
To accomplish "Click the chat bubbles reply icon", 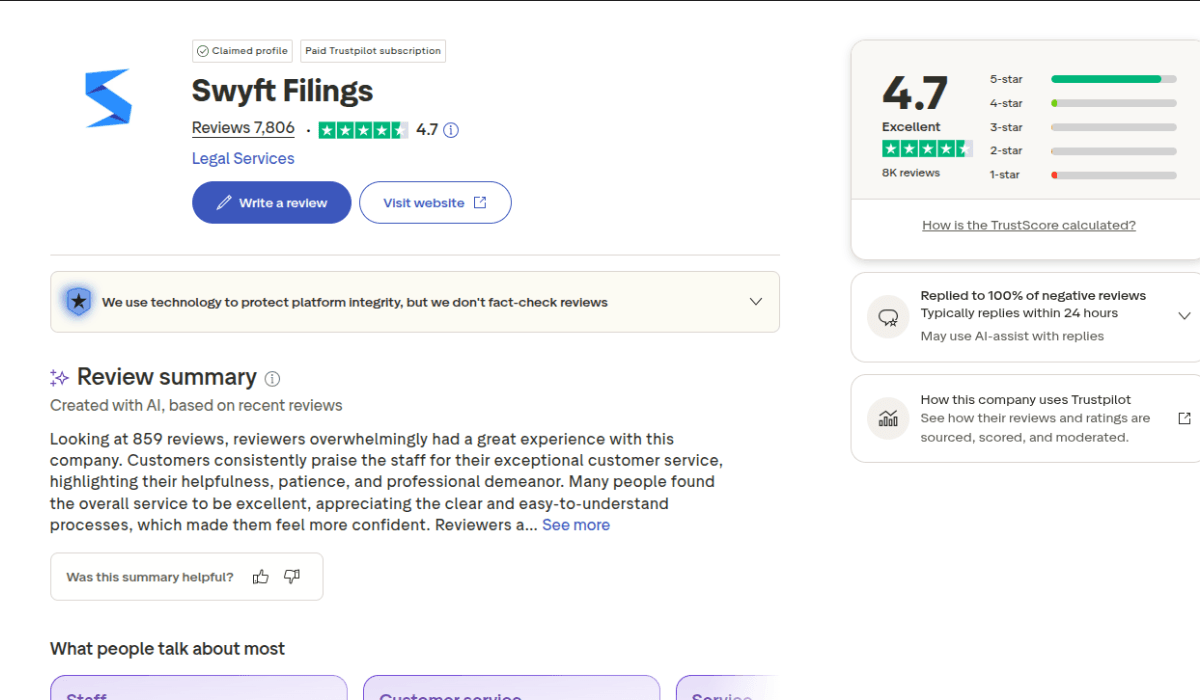I will pos(888,316).
